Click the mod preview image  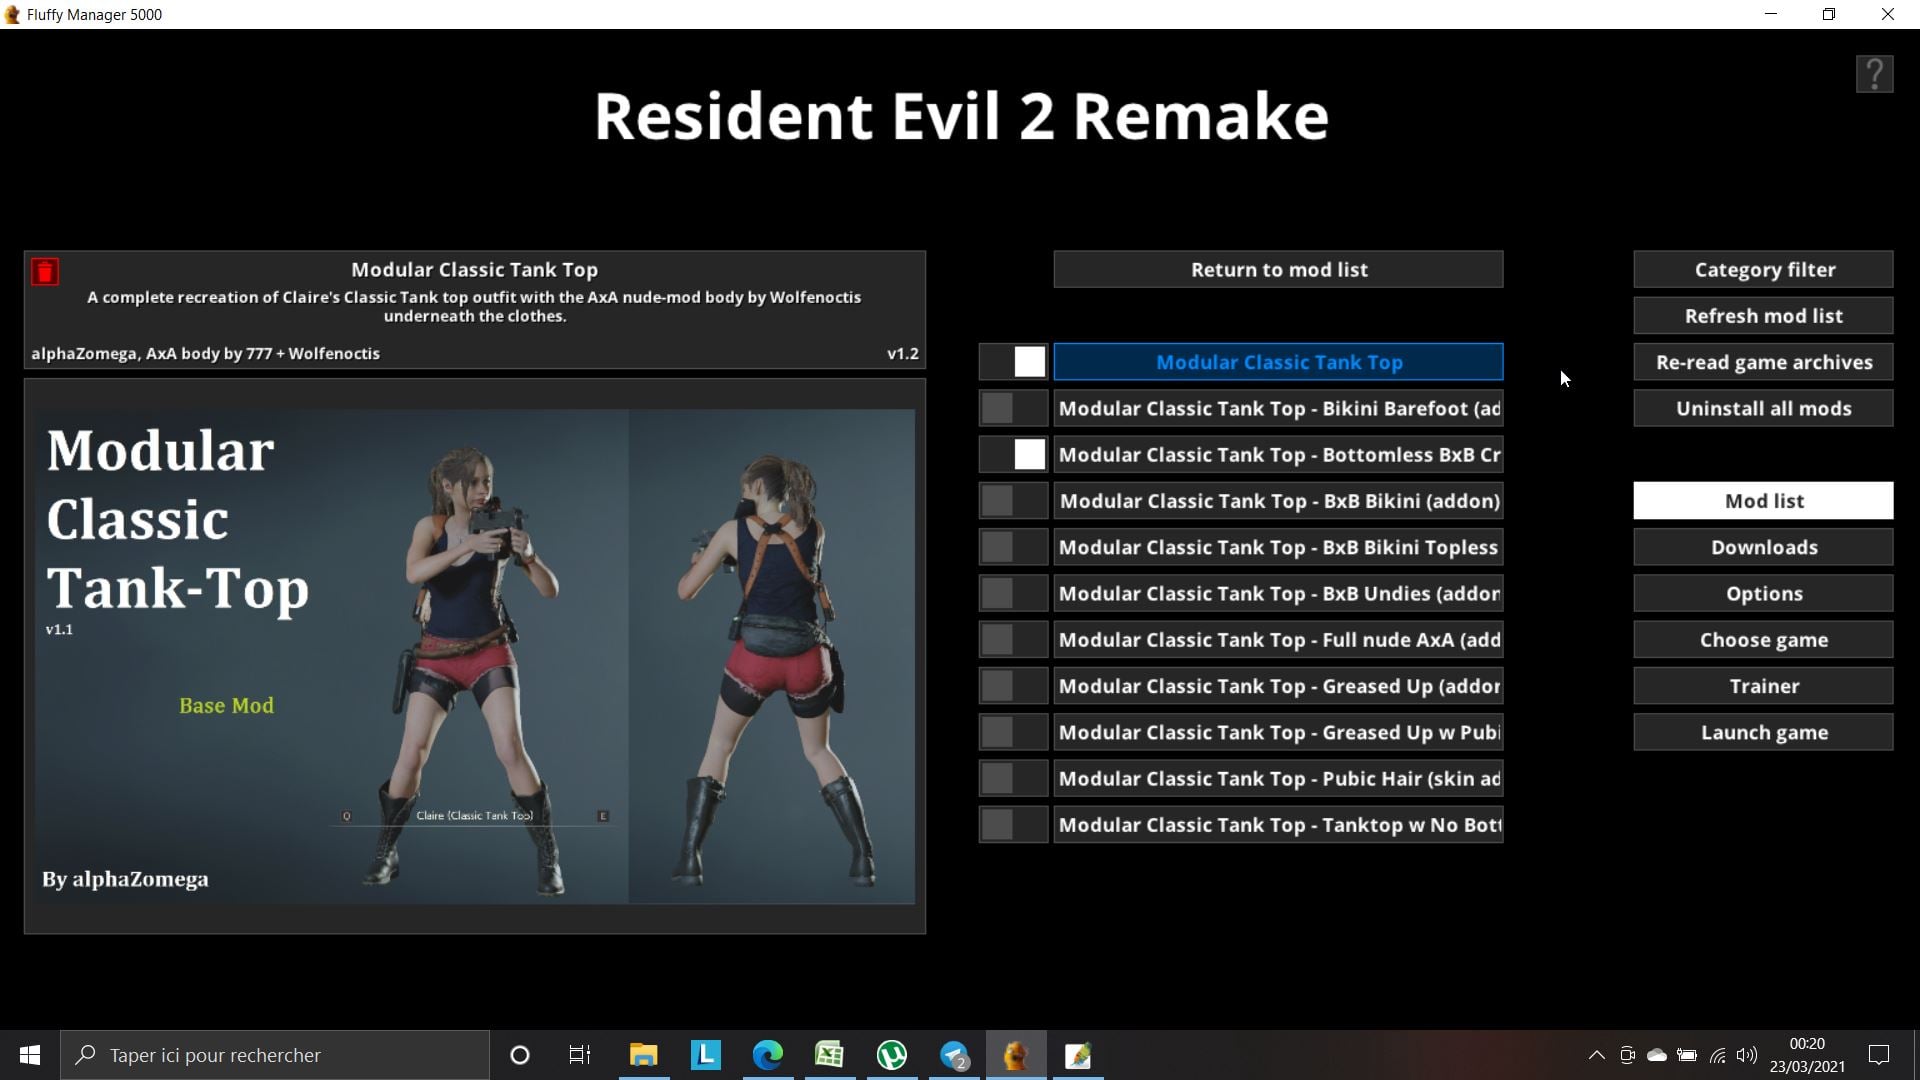[475, 656]
